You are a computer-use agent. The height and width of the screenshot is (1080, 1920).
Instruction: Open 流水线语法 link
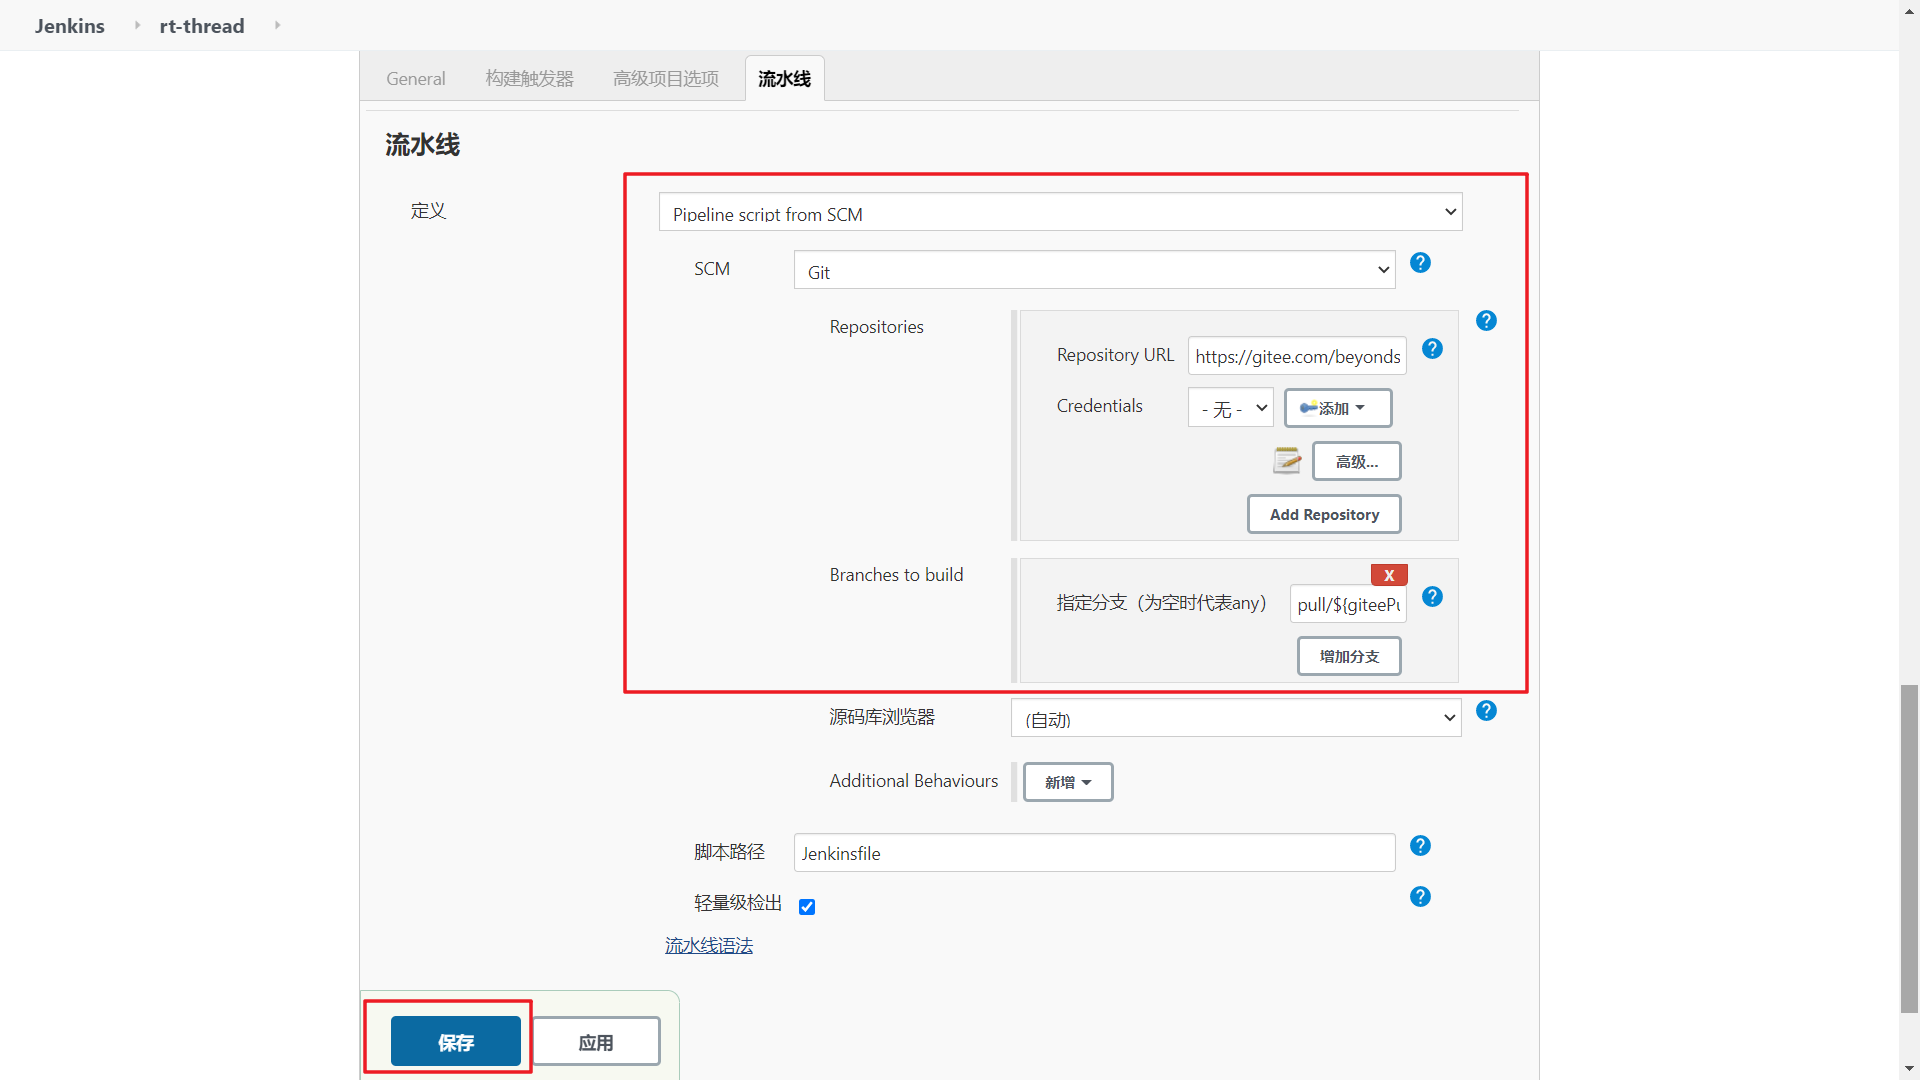click(709, 946)
